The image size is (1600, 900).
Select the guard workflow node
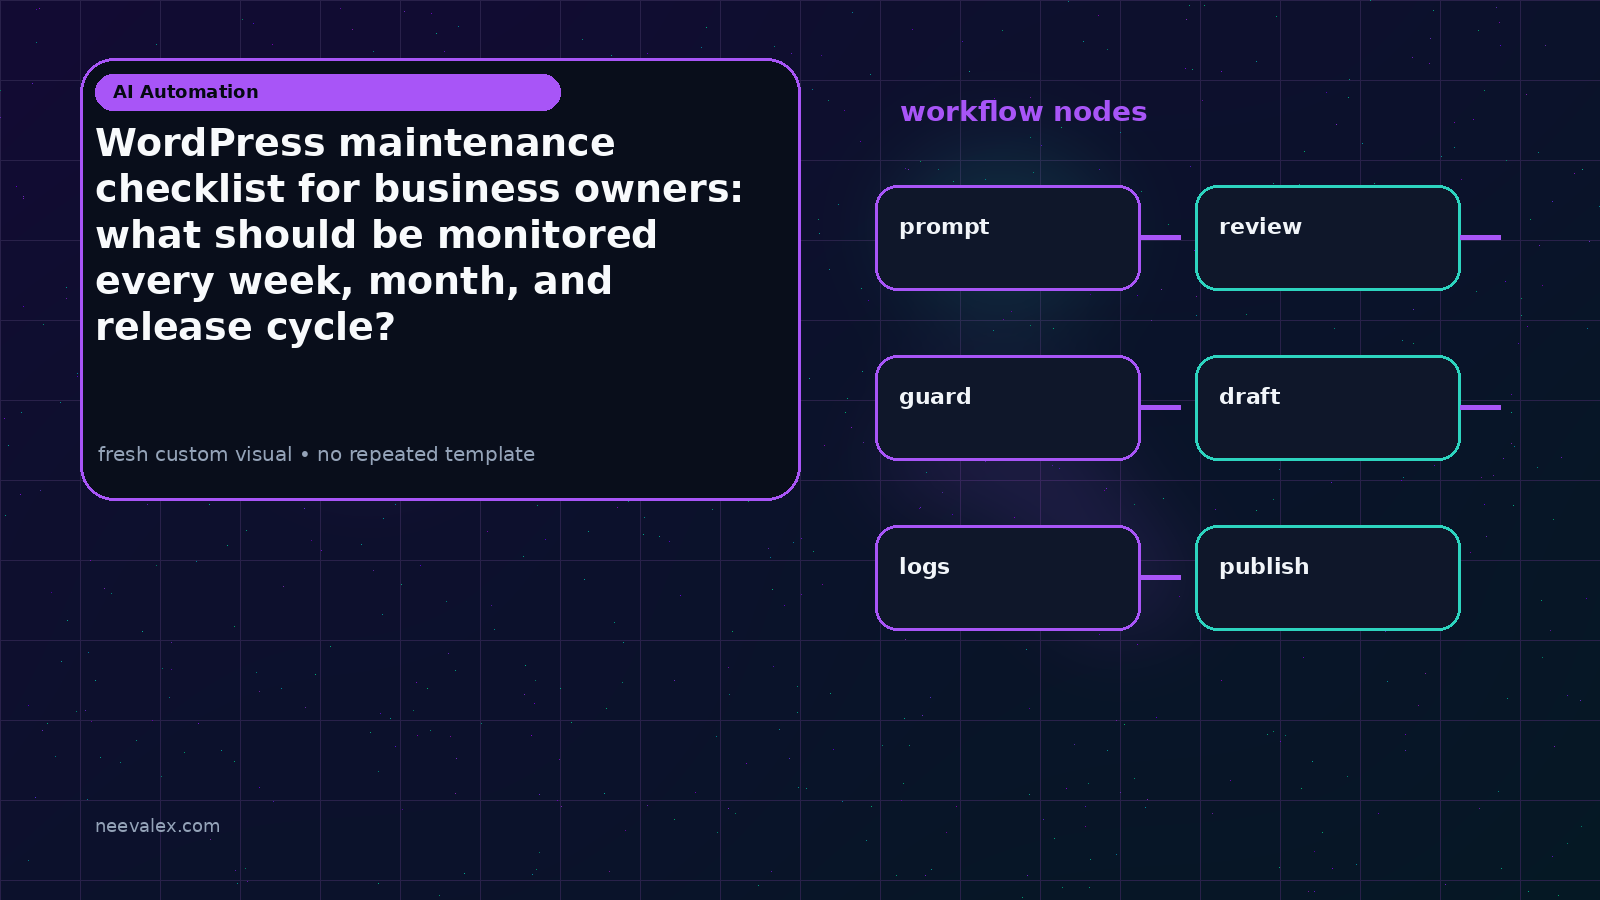tap(1008, 408)
